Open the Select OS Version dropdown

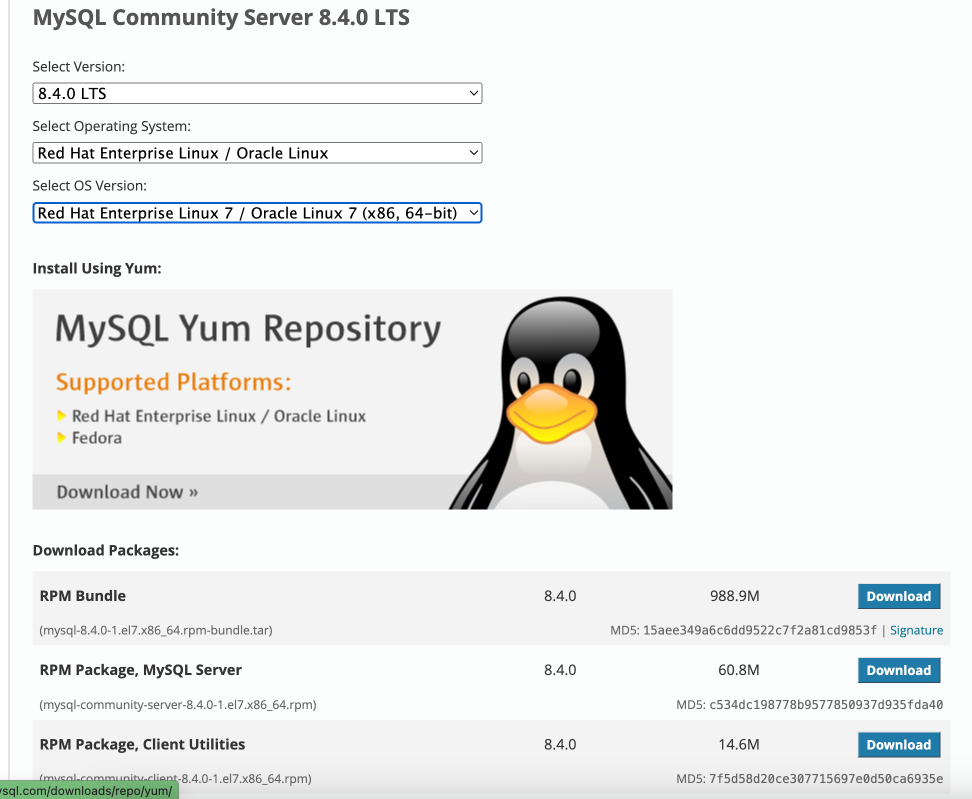click(x=257, y=212)
